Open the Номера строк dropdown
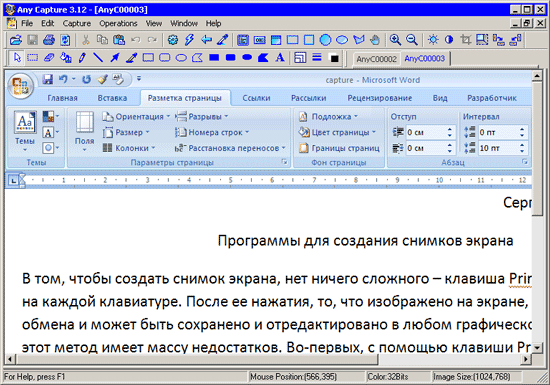 (x=212, y=133)
